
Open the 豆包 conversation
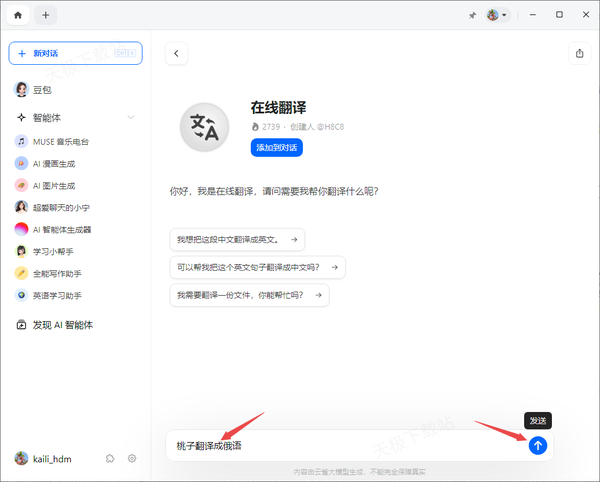(42, 89)
